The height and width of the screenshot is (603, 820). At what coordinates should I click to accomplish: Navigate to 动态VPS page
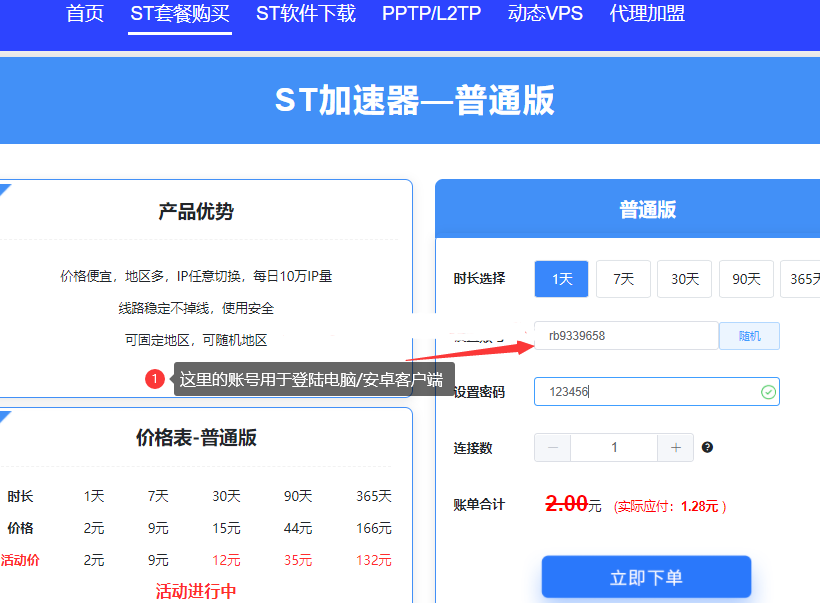545,14
